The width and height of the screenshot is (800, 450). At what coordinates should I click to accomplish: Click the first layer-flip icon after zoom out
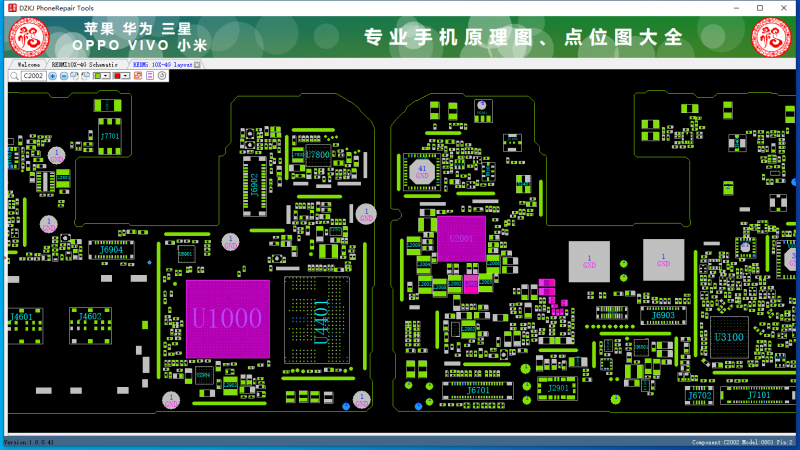click(x=74, y=76)
